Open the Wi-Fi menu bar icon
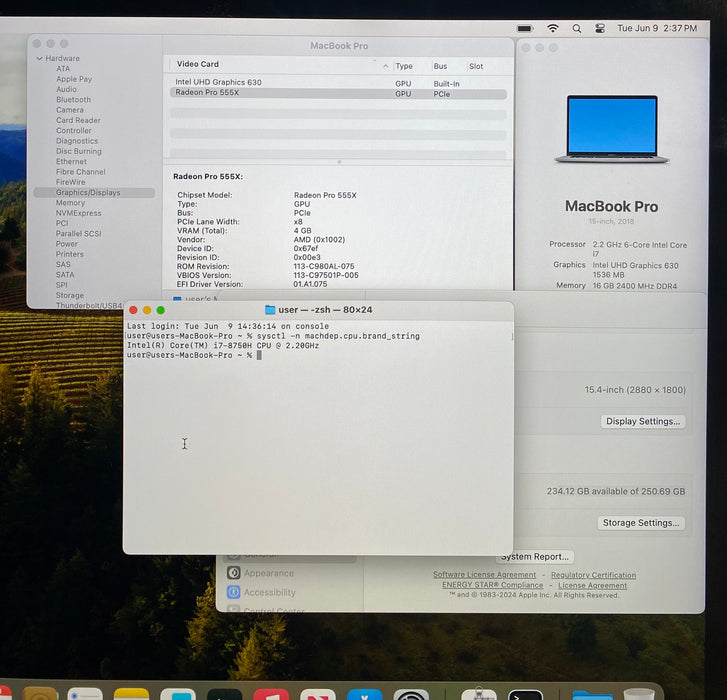 552,29
